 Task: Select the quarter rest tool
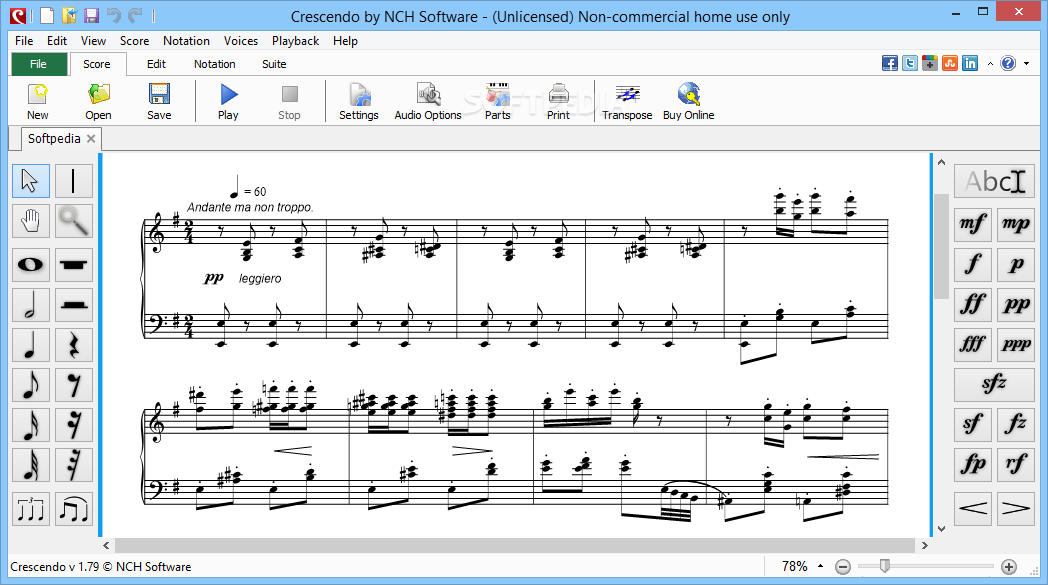click(x=74, y=346)
